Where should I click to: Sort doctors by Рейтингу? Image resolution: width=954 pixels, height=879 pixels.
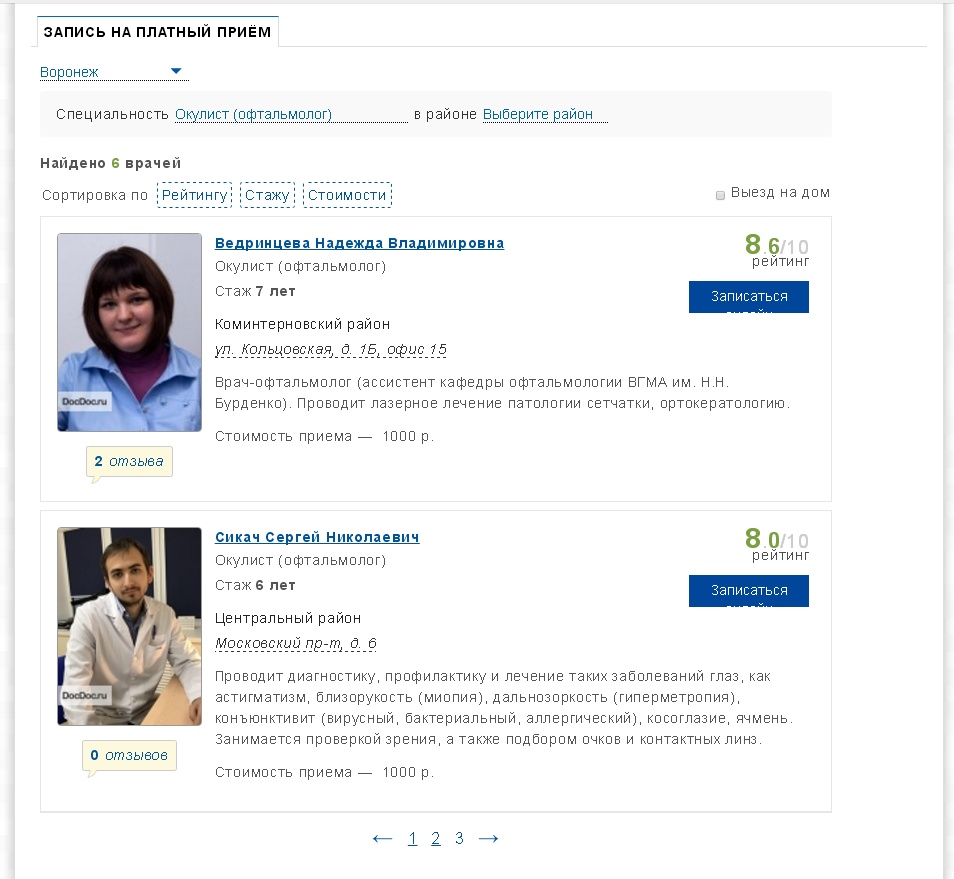[x=195, y=195]
